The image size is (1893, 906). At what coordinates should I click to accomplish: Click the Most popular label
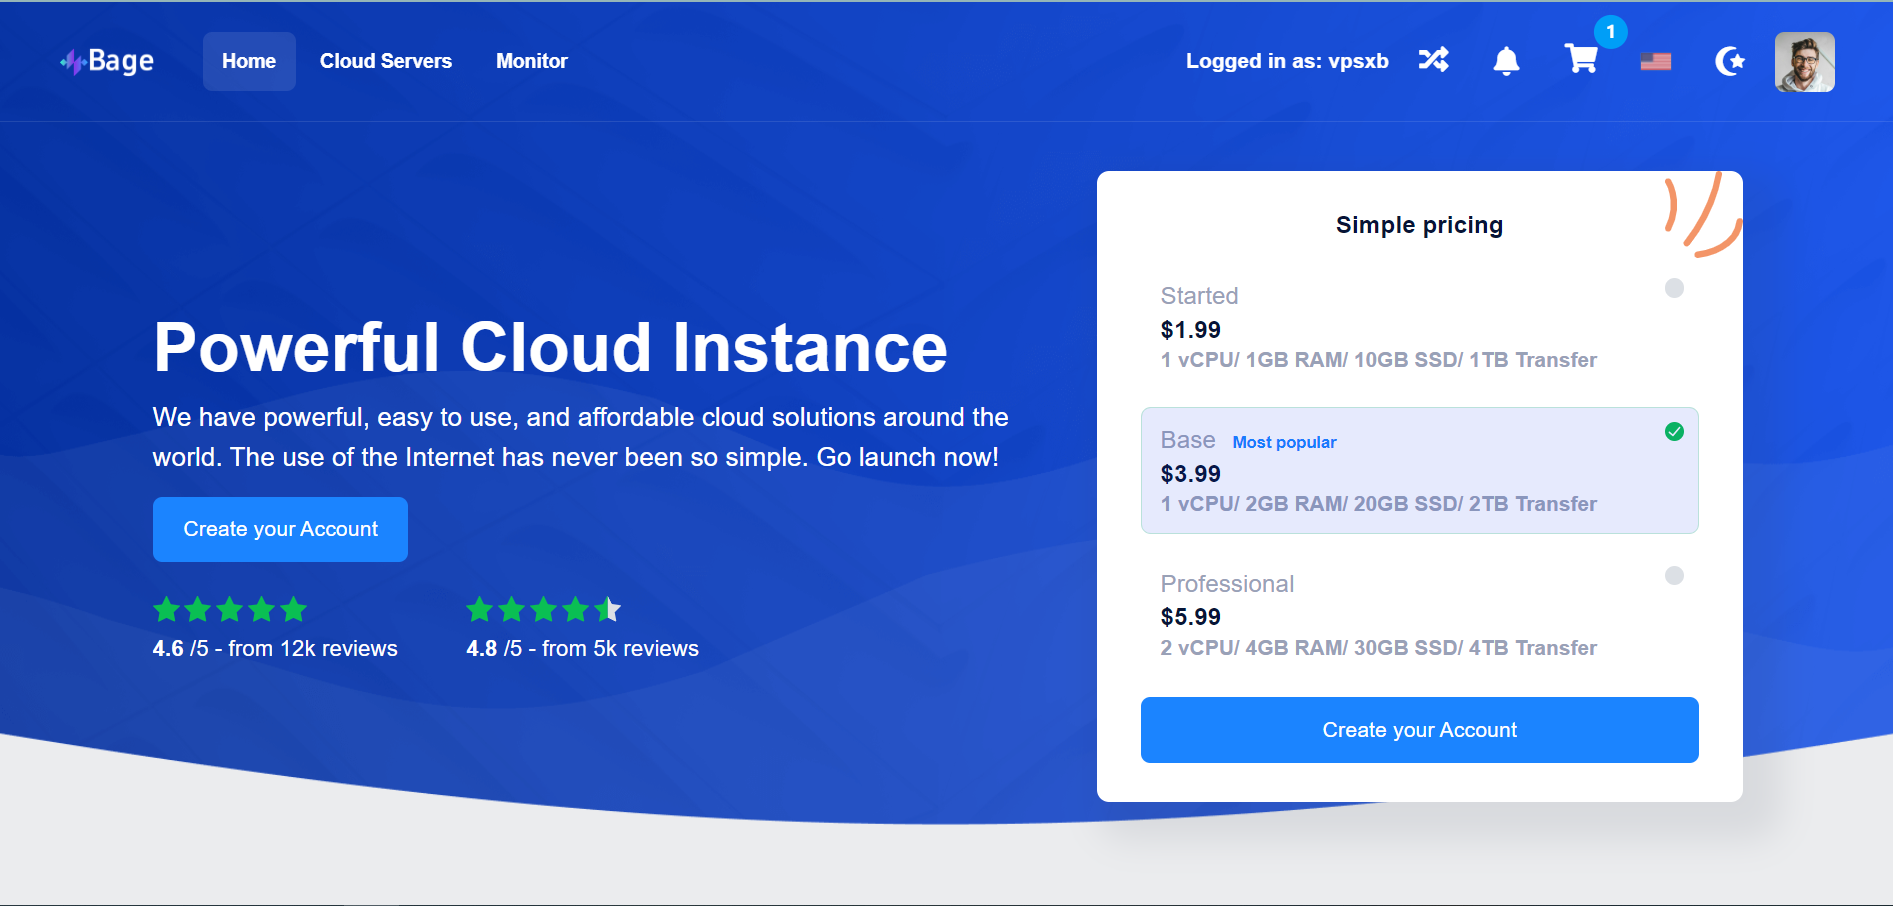pos(1284,442)
